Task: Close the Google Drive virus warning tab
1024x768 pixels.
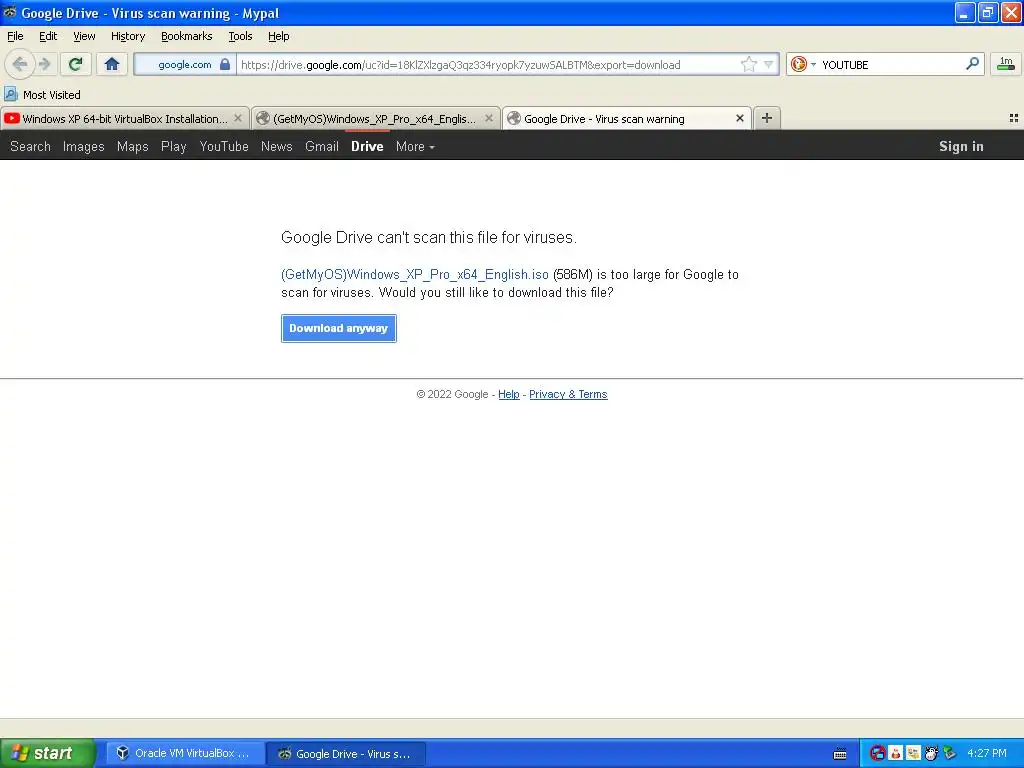Action: click(x=739, y=118)
